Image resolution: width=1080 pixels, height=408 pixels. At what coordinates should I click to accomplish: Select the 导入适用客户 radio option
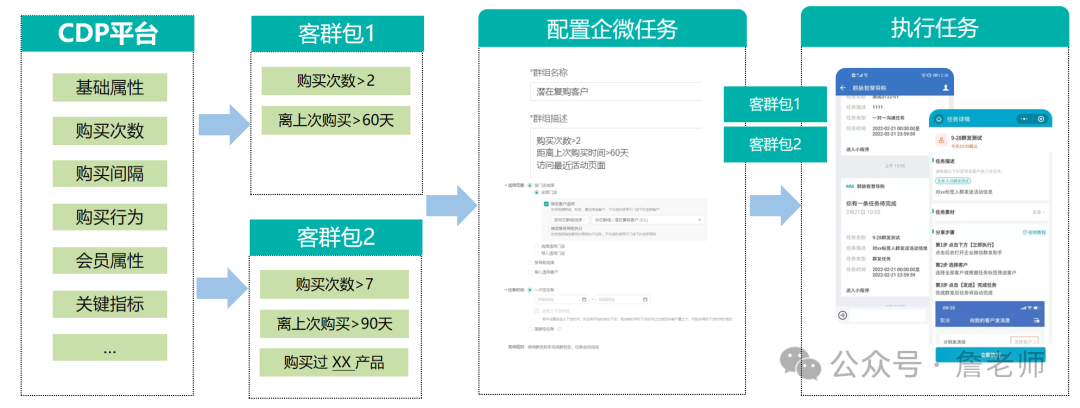pyautogui.click(x=530, y=272)
